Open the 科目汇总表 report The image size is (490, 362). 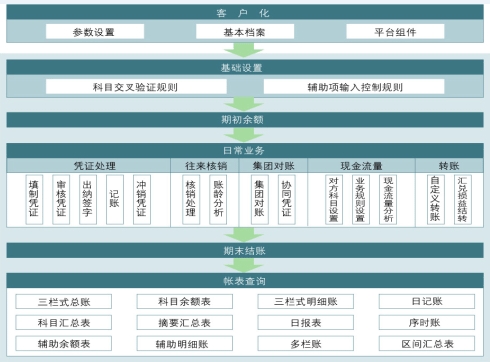tap(64, 322)
